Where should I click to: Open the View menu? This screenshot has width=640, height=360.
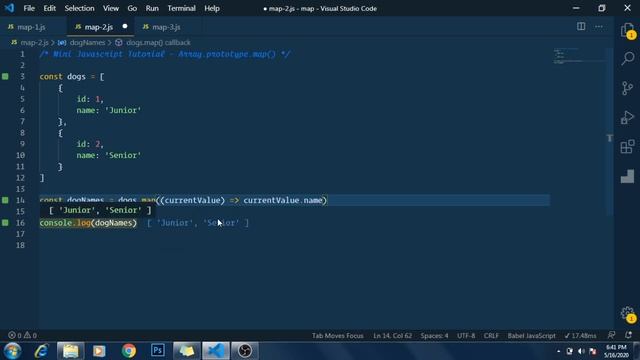pyautogui.click(x=111, y=8)
